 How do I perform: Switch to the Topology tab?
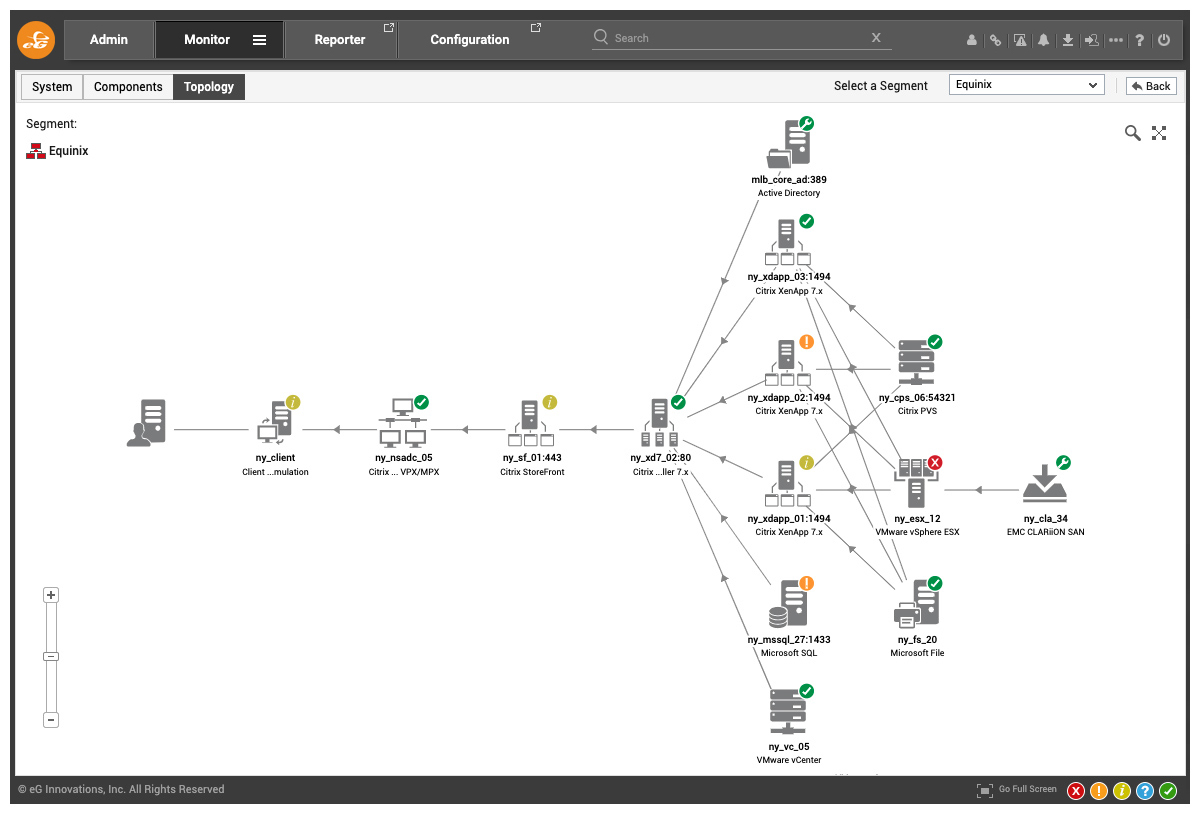pos(209,87)
